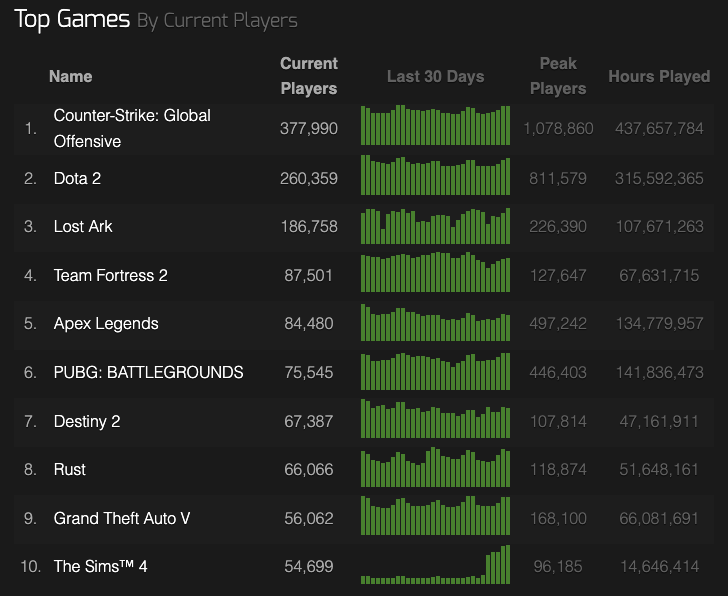The image size is (728, 596).
Task: Click rank number 5. beside Apex Legends
Action: click(30, 324)
